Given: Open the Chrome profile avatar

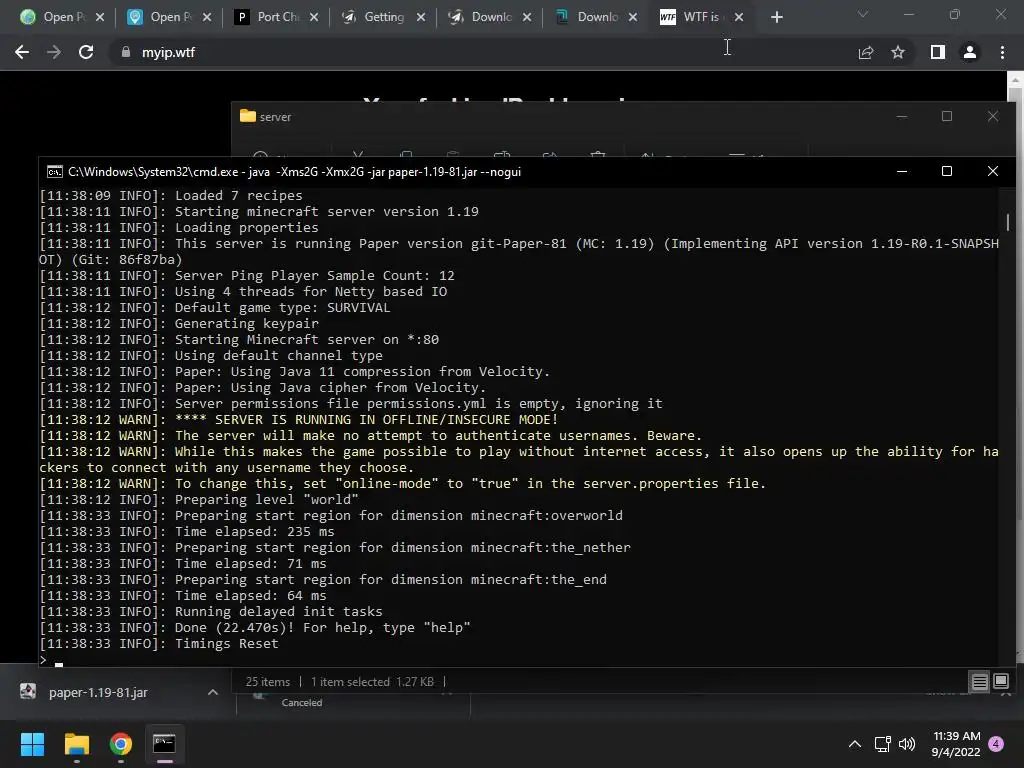Looking at the screenshot, I should (x=970, y=52).
